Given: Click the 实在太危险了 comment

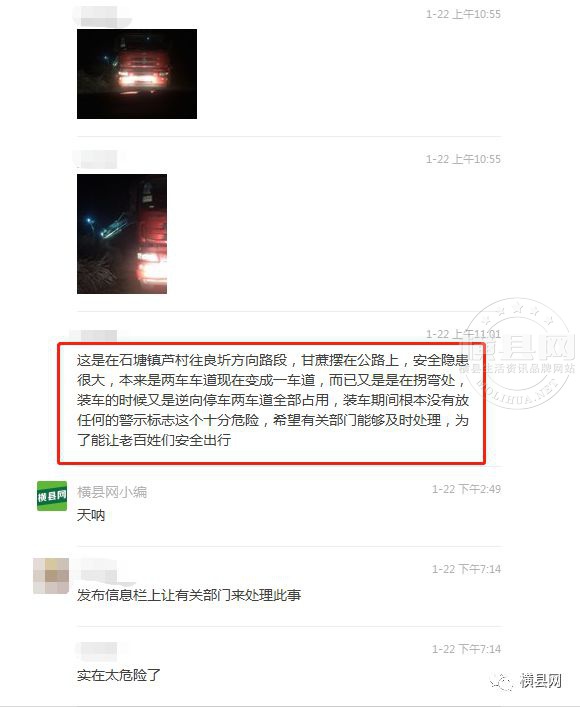Looking at the screenshot, I should [119, 675].
